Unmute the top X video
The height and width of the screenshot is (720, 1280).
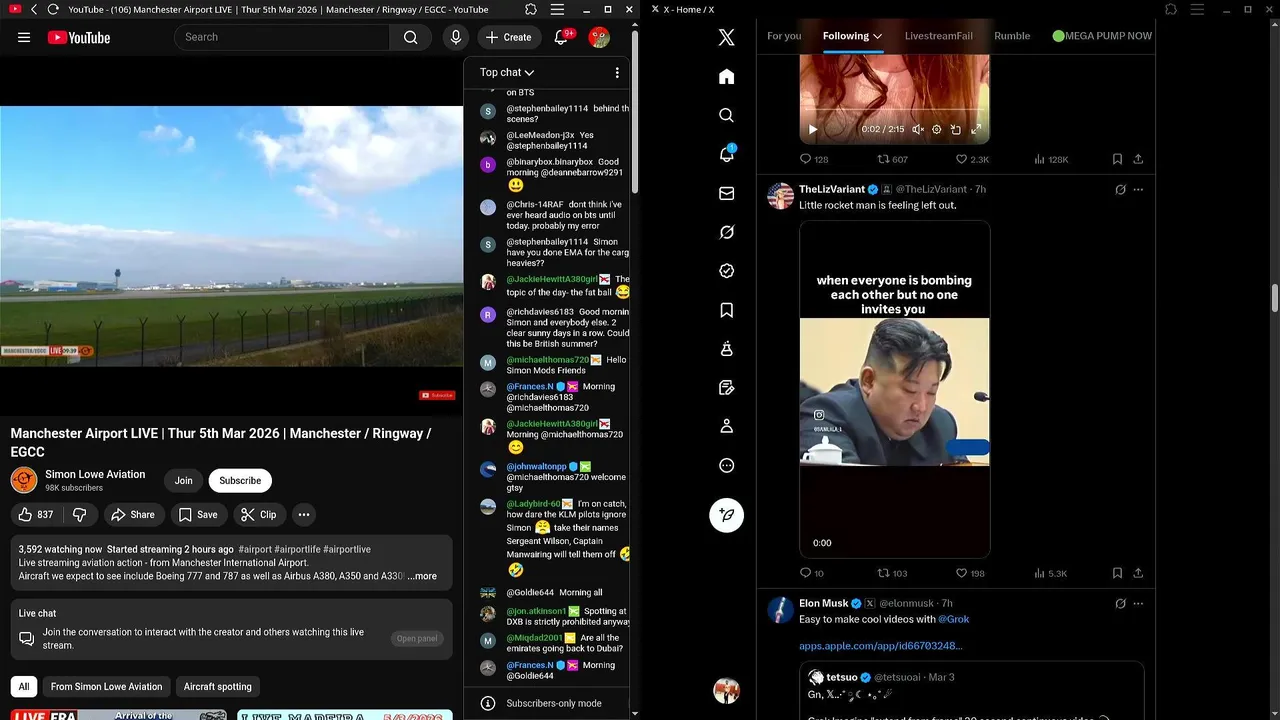(x=918, y=129)
